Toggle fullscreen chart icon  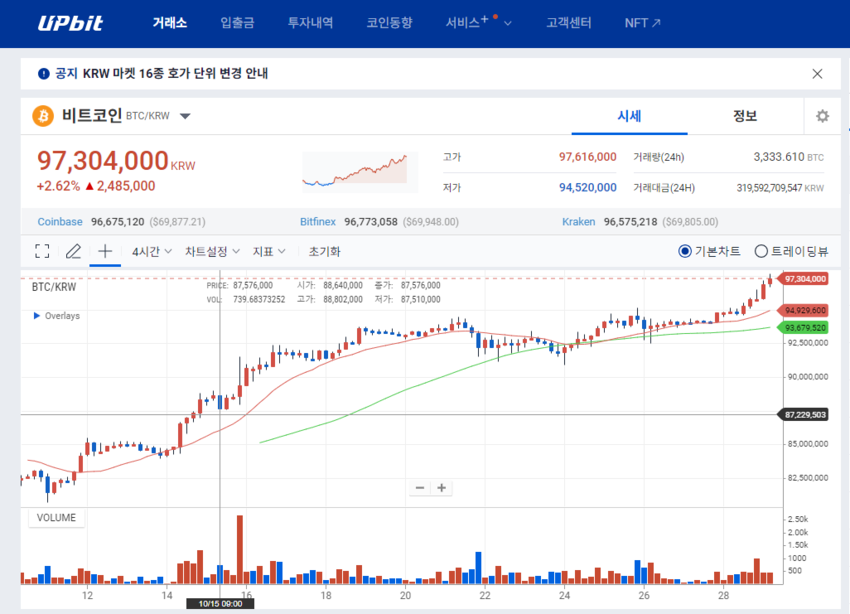[x=42, y=252]
